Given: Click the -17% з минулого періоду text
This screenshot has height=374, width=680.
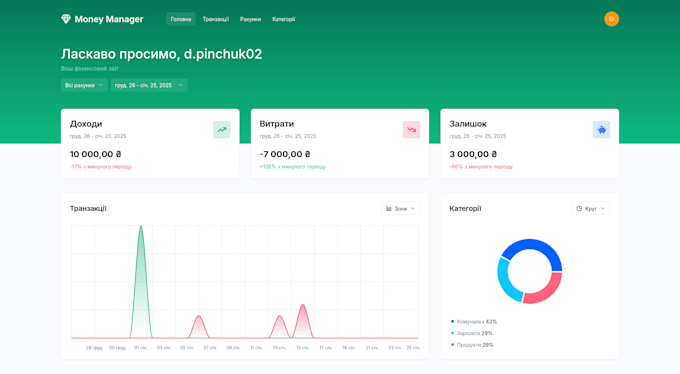Looking at the screenshot, I should tap(101, 167).
